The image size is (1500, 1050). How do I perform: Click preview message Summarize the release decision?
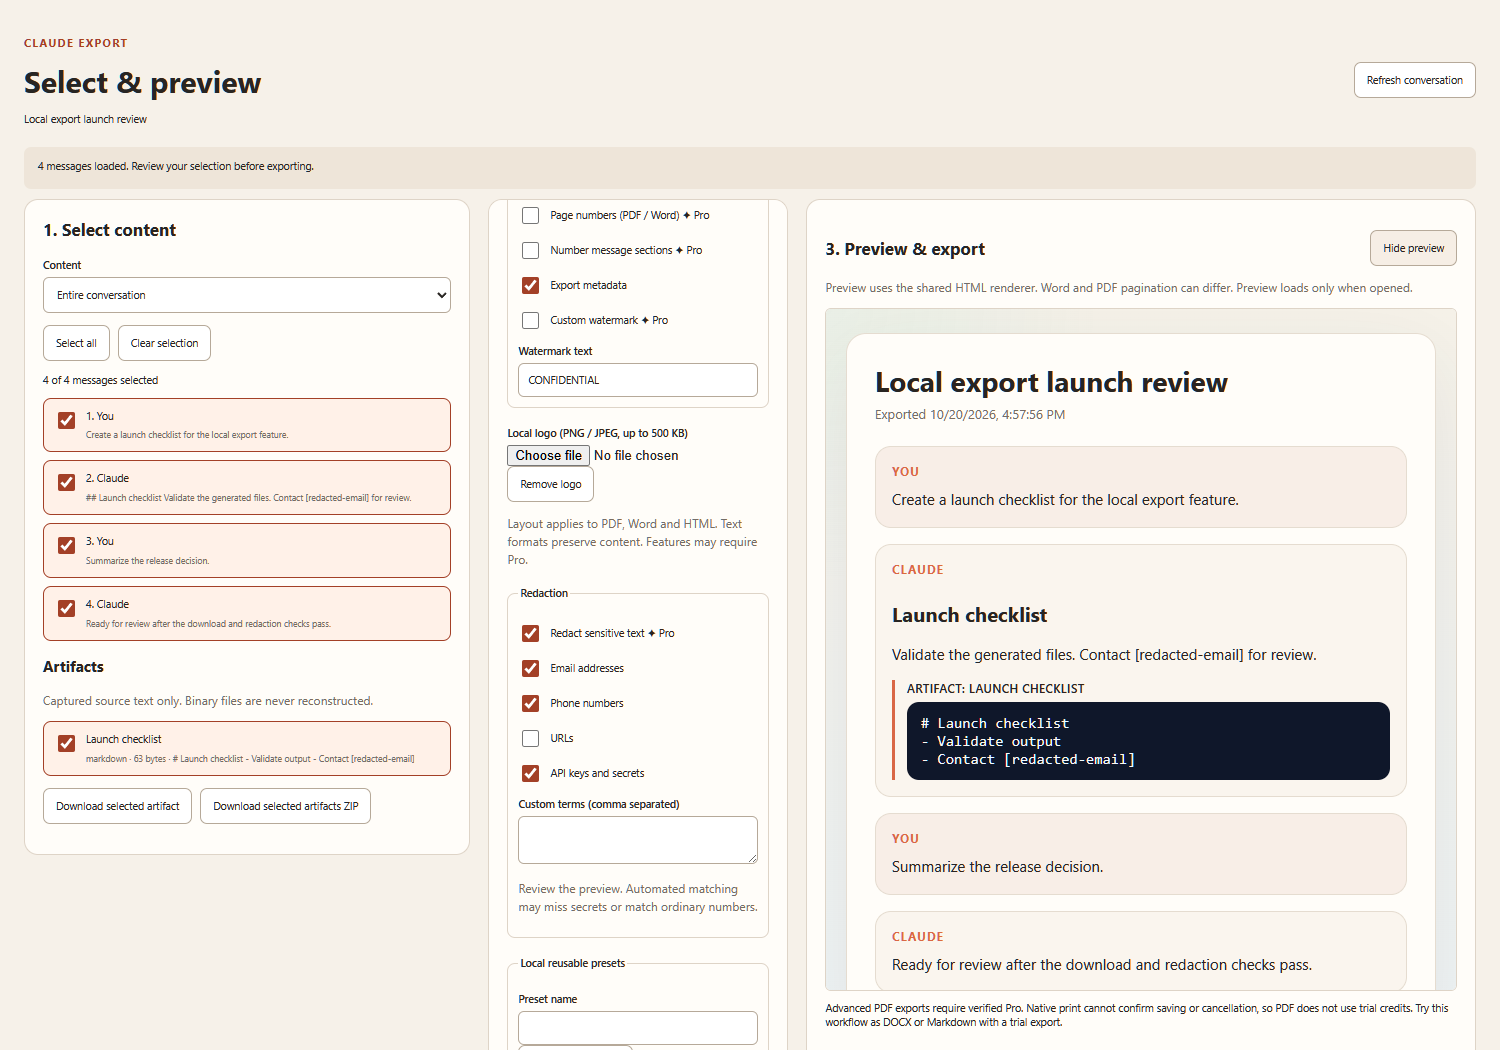click(1141, 854)
